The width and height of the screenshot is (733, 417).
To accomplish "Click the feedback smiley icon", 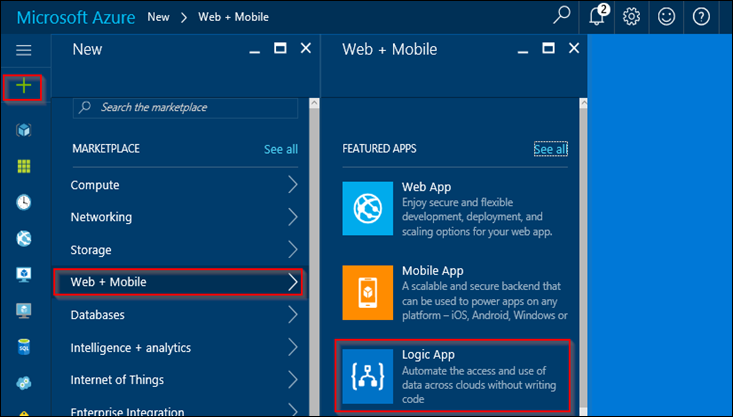I will [666, 17].
